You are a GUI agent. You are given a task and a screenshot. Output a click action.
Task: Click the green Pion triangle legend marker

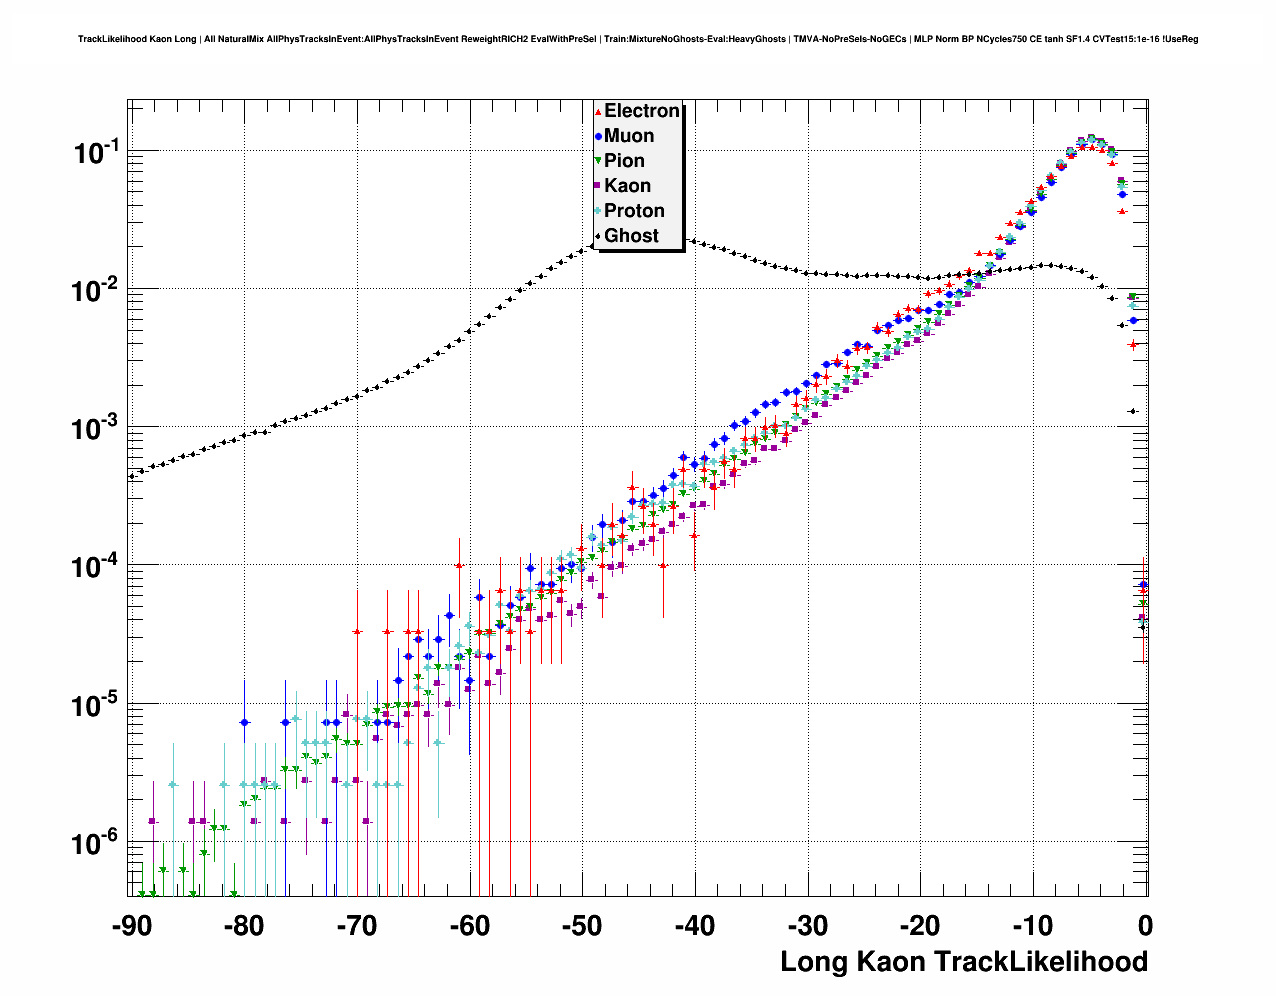598,161
